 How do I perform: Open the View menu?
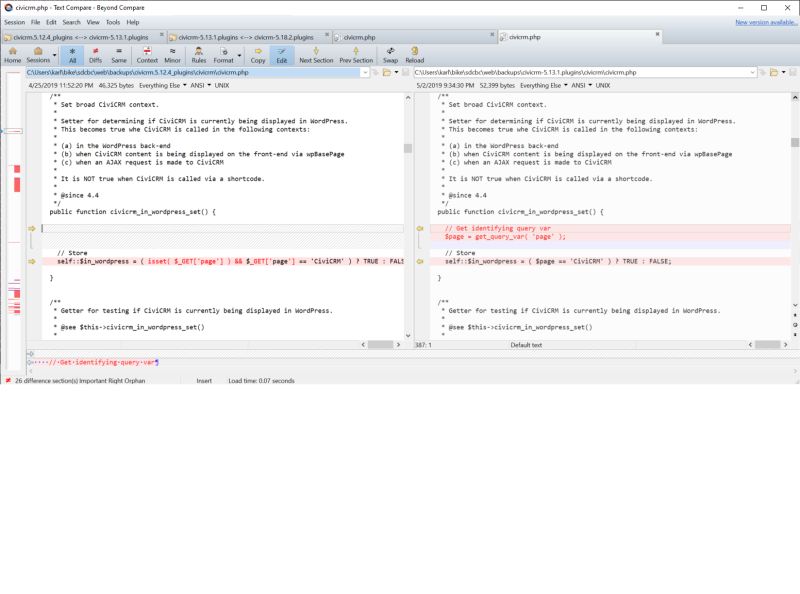click(93, 22)
